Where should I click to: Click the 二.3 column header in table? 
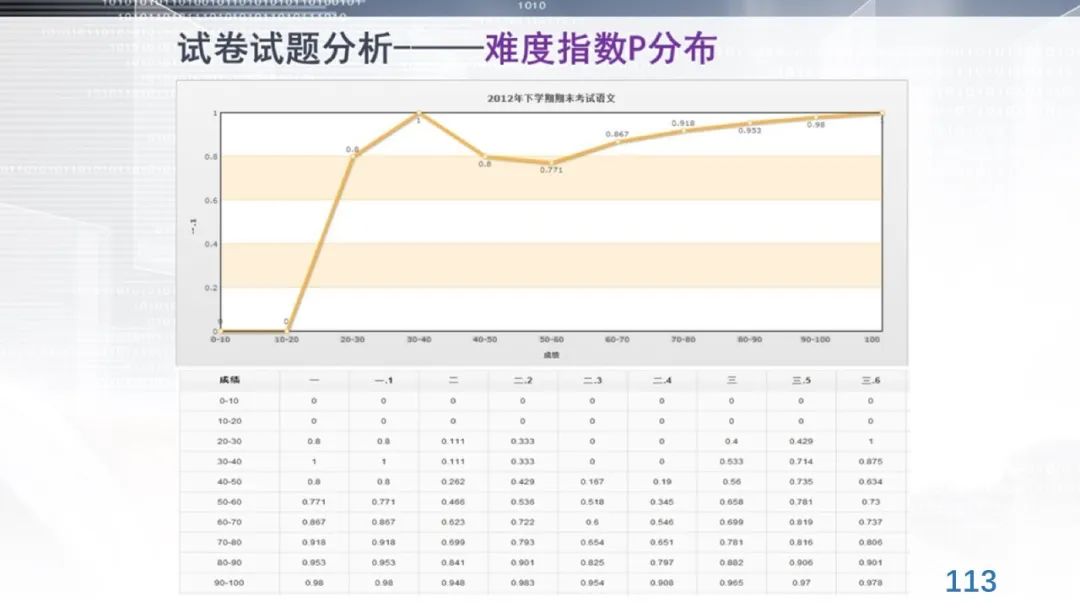[592, 380]
